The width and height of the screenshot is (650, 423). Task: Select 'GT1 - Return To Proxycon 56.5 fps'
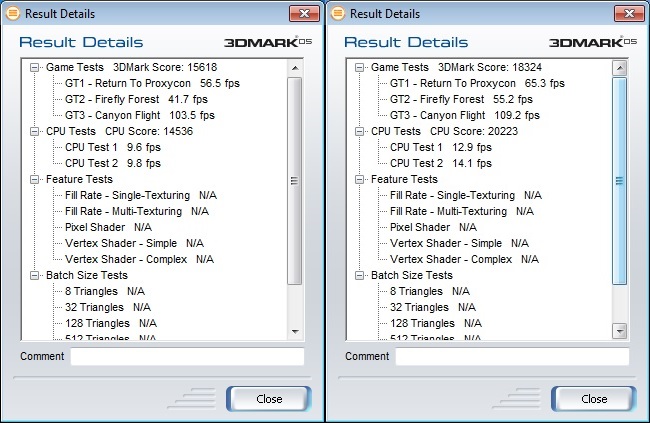click(x=152, y=83)
